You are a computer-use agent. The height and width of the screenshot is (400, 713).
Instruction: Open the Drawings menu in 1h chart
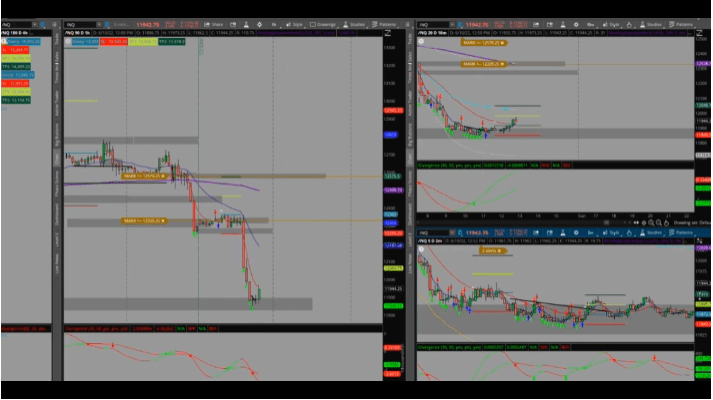coord(323,25)
